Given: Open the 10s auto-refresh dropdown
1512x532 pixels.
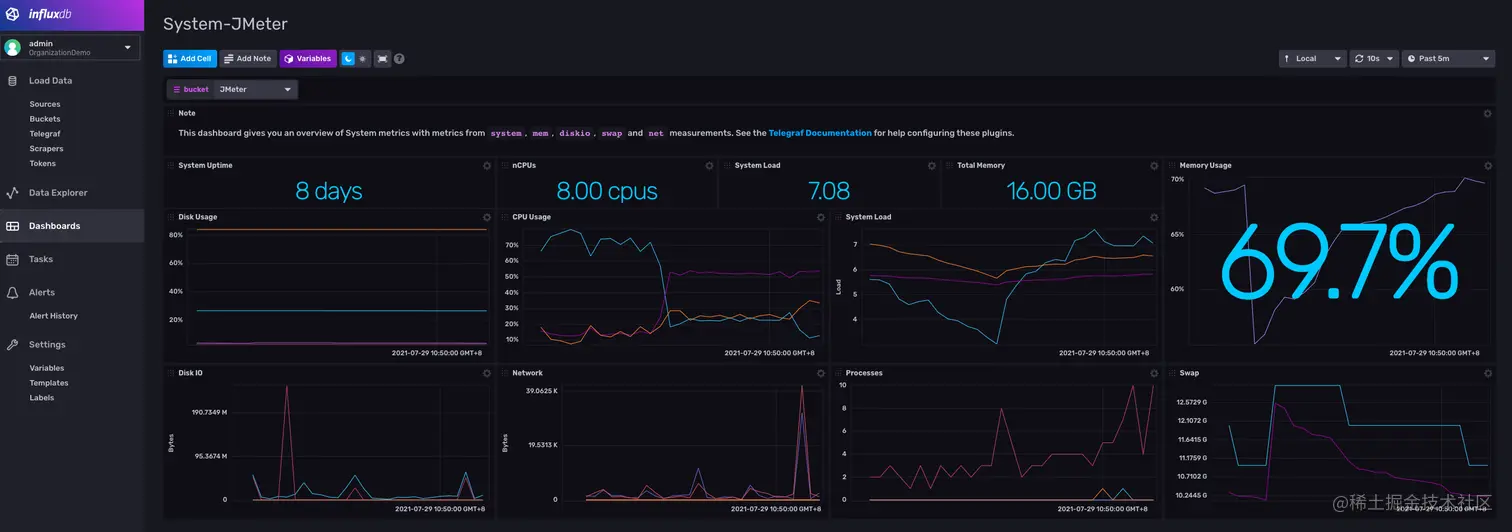Looking at the screenshot, I should [1374, 59].
